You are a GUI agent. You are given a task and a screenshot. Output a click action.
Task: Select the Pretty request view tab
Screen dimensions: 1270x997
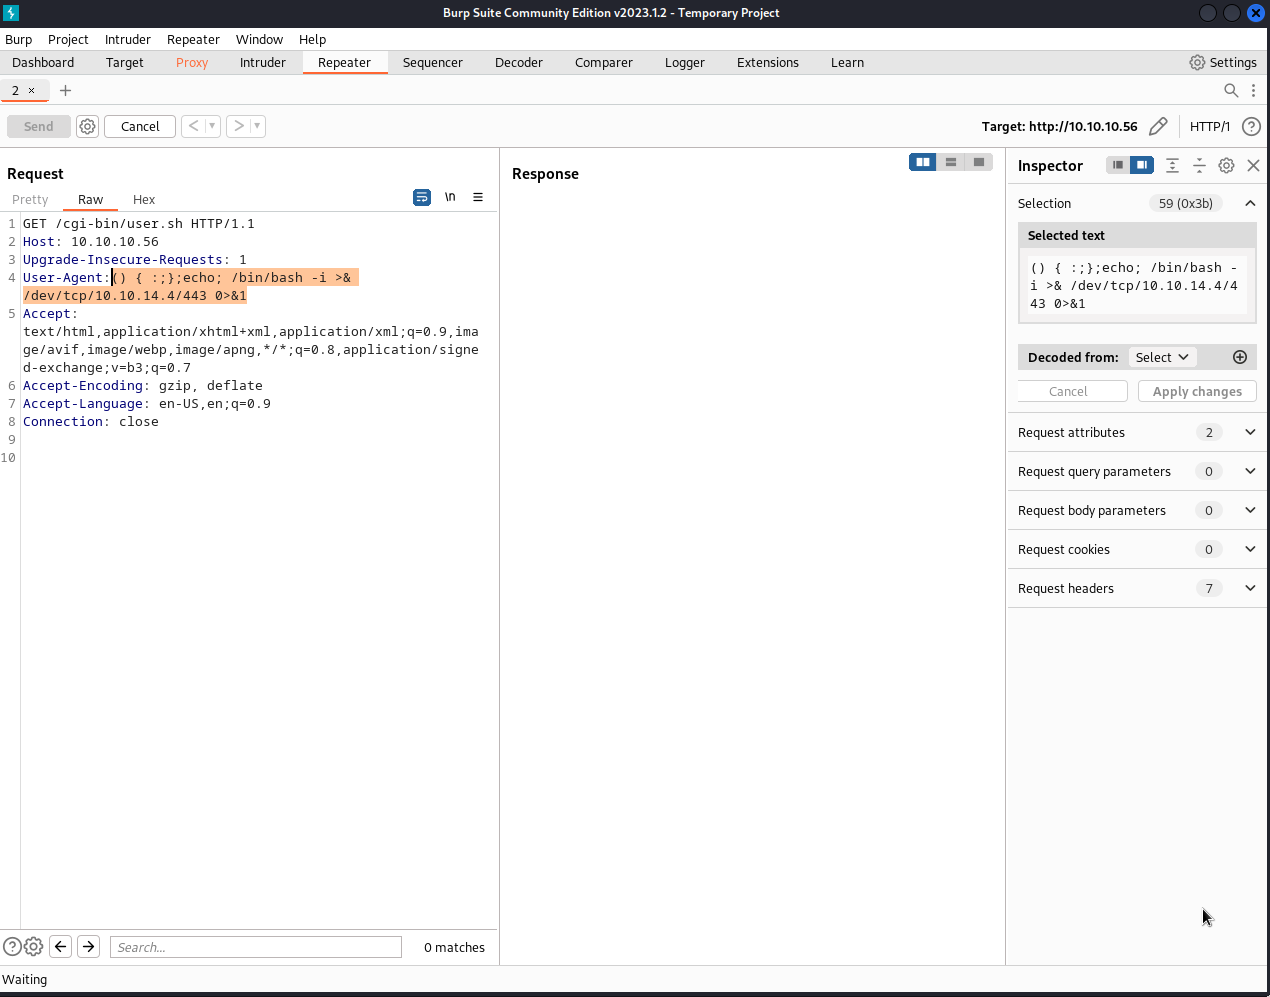pos(30,199)
